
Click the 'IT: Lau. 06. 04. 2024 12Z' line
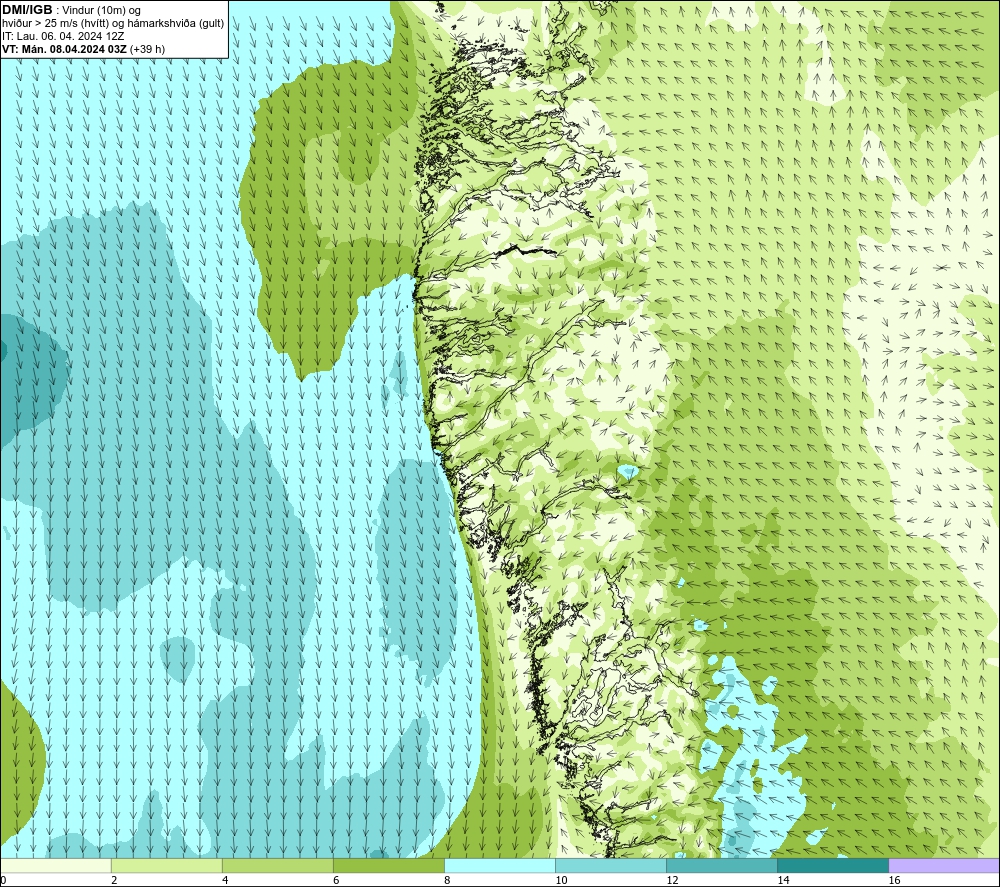63,36
